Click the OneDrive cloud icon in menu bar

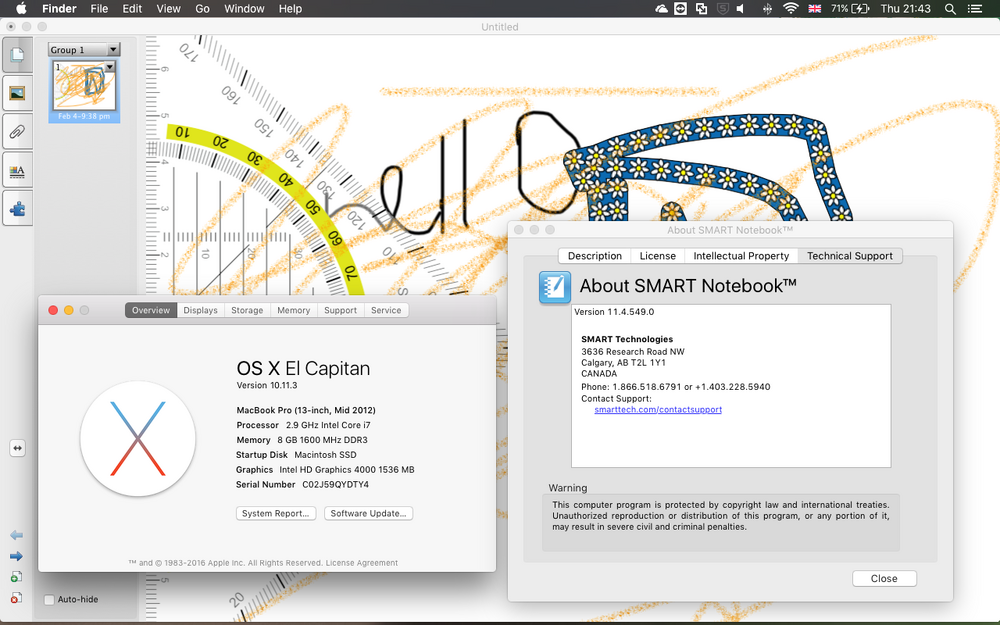point(661,8)
